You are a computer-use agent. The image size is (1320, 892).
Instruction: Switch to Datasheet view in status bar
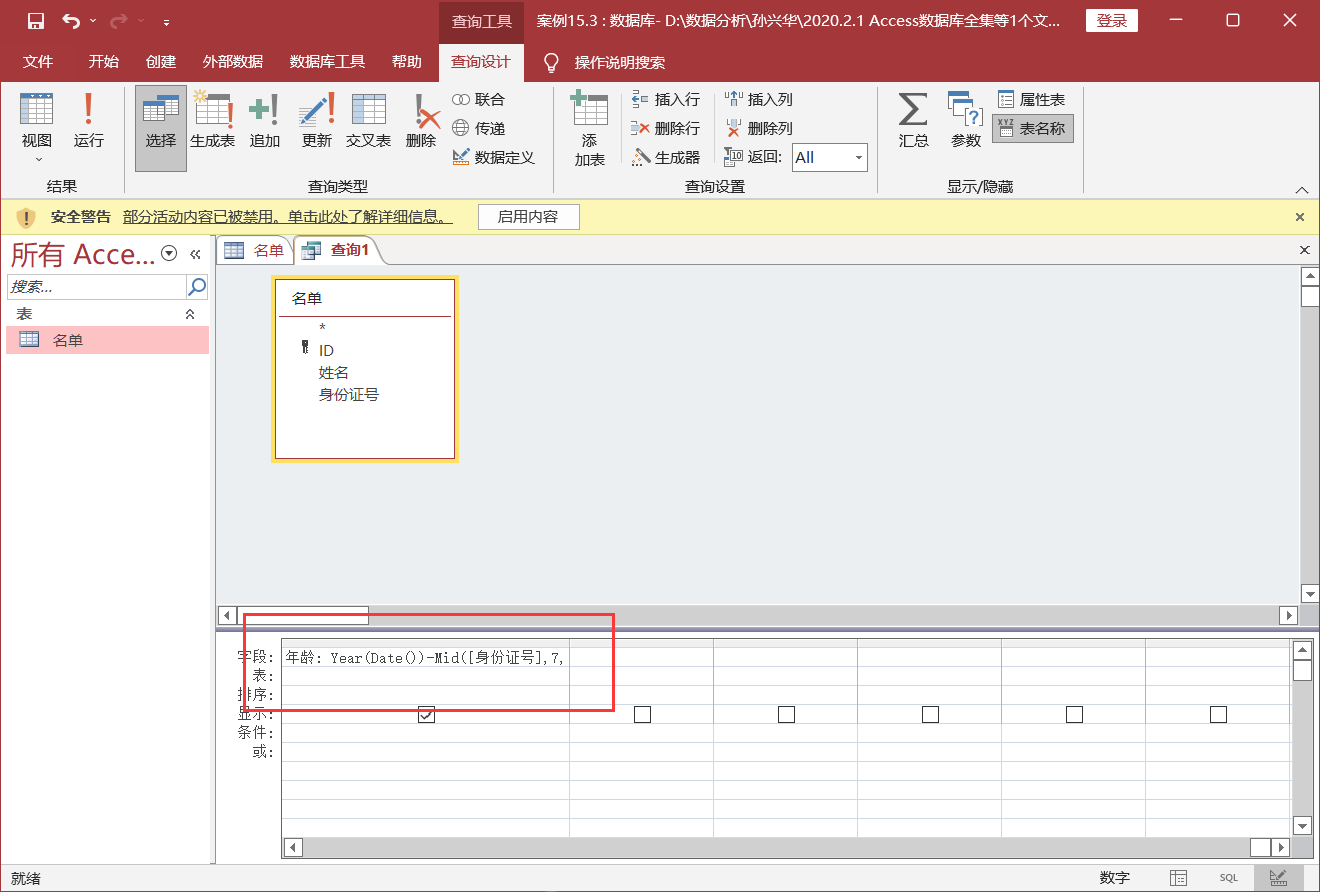pos(1179,878)
